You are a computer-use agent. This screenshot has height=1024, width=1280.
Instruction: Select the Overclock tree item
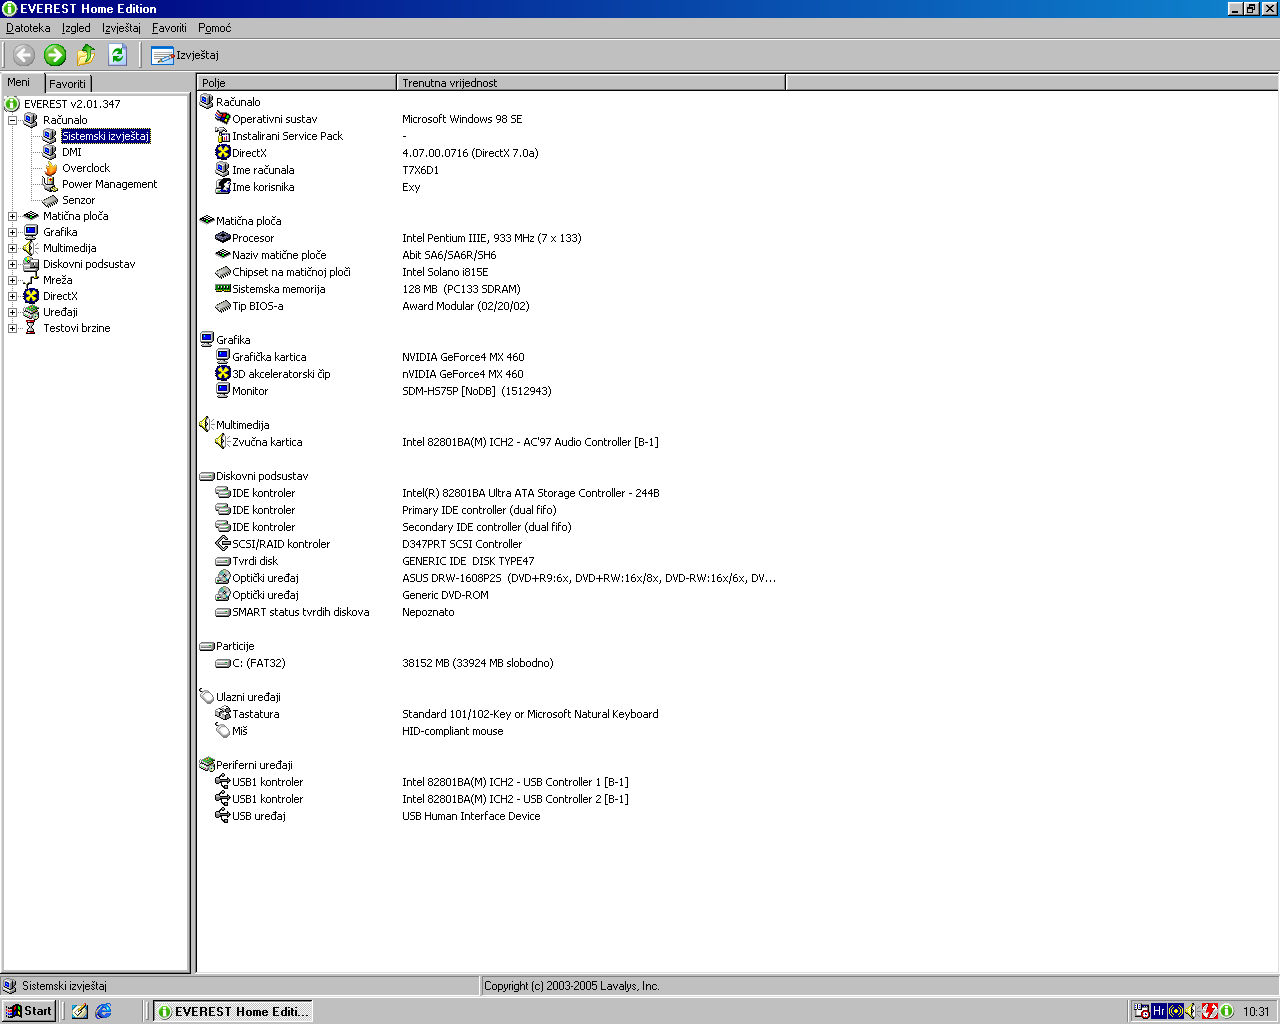pyautogui.click(x=86, y=168)
